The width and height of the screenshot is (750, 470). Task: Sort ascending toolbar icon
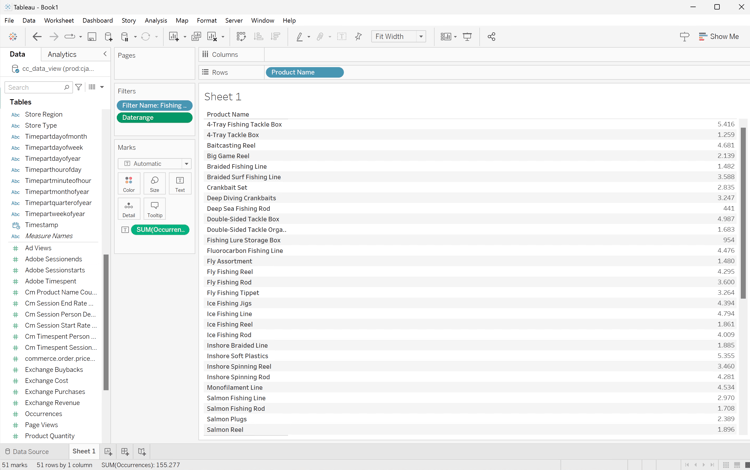pos(258,37)
